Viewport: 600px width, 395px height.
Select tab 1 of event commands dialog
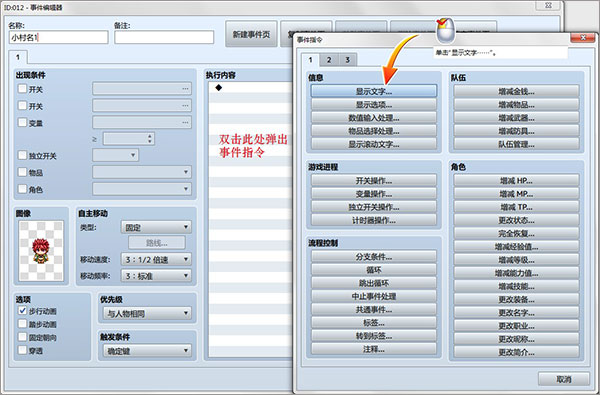tap(311, 59)
